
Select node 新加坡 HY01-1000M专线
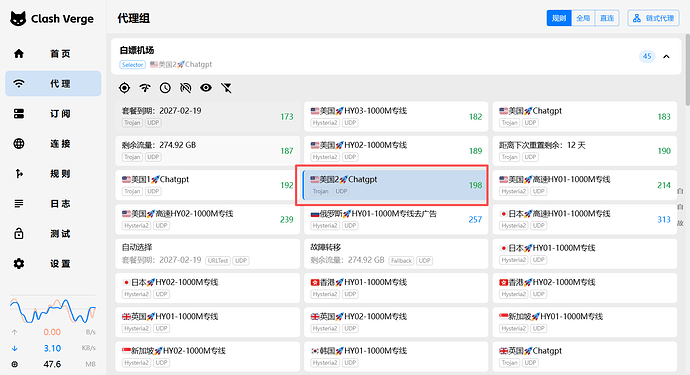point(584,323)
